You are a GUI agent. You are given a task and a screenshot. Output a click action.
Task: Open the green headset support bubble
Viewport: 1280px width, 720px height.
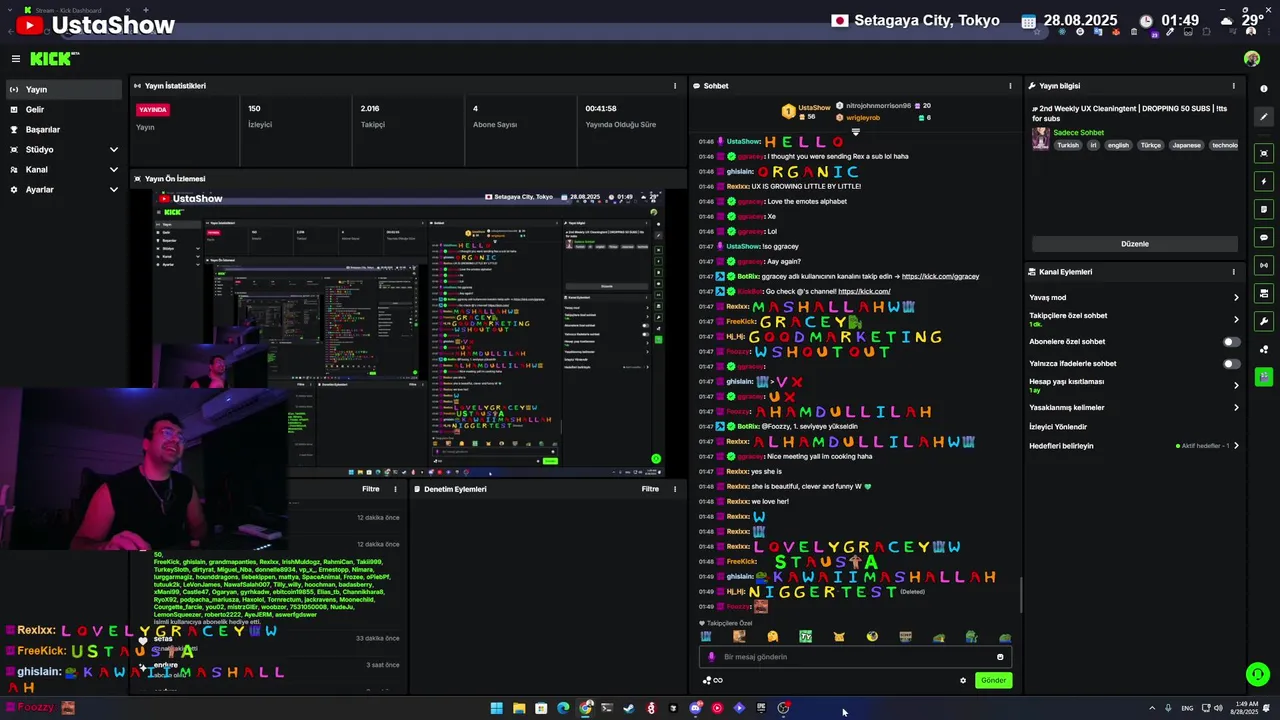pyautogui.click(x=1258, y=674)
